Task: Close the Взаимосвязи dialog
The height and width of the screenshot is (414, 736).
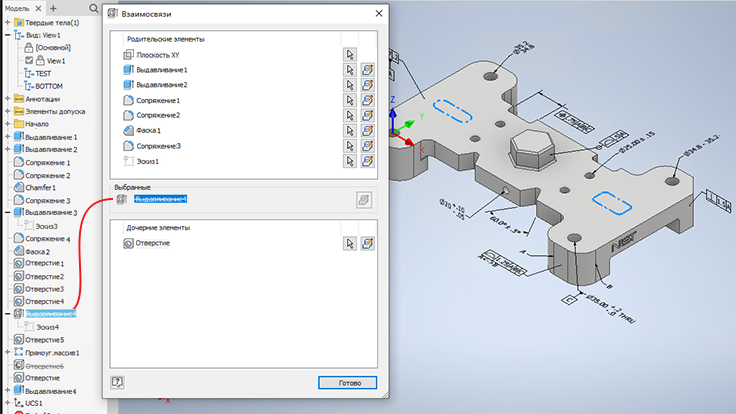Action: click(x=379, y=14)
